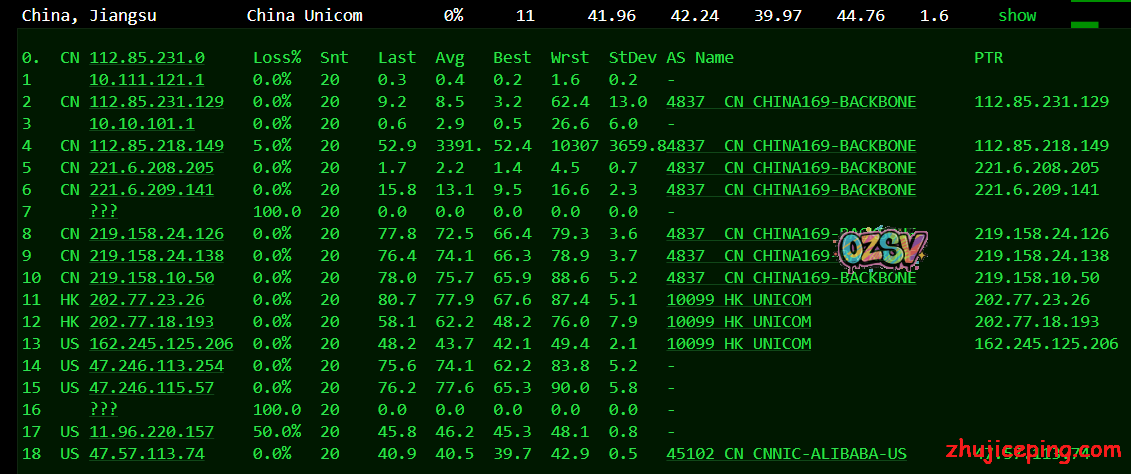Click IP address 47.246.113.254
The width and height of the screenshot is (1131, 474).
tap(156, 366)
